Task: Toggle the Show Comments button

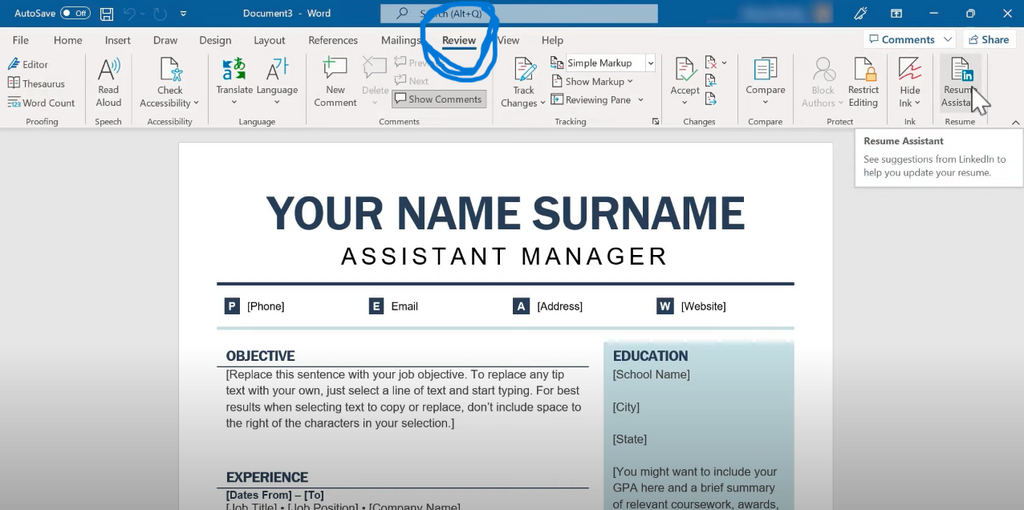Action: point(438,100)
